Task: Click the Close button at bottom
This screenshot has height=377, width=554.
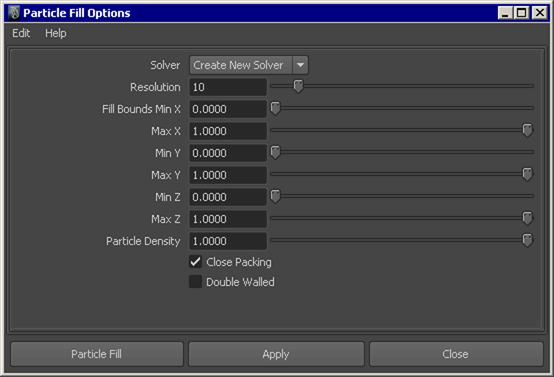Action: (456, 354)
